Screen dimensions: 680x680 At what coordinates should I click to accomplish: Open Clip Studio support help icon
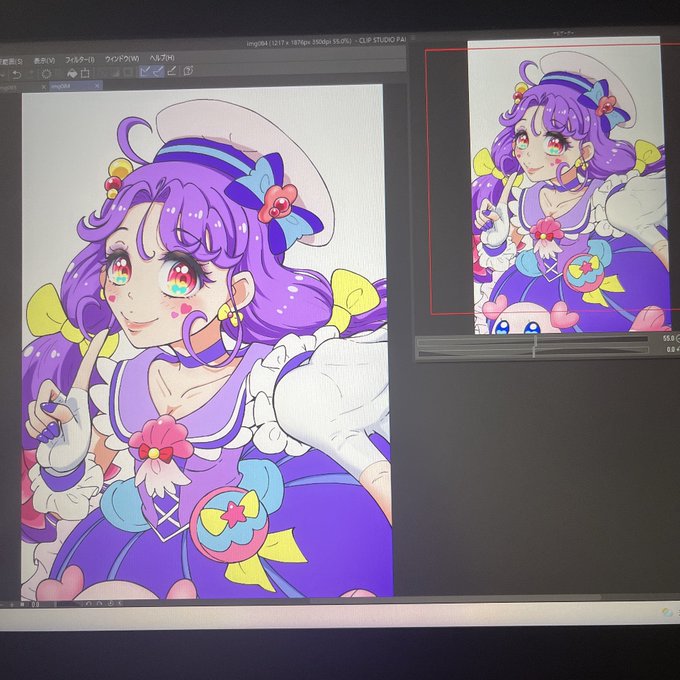click(x=188, y=70)
